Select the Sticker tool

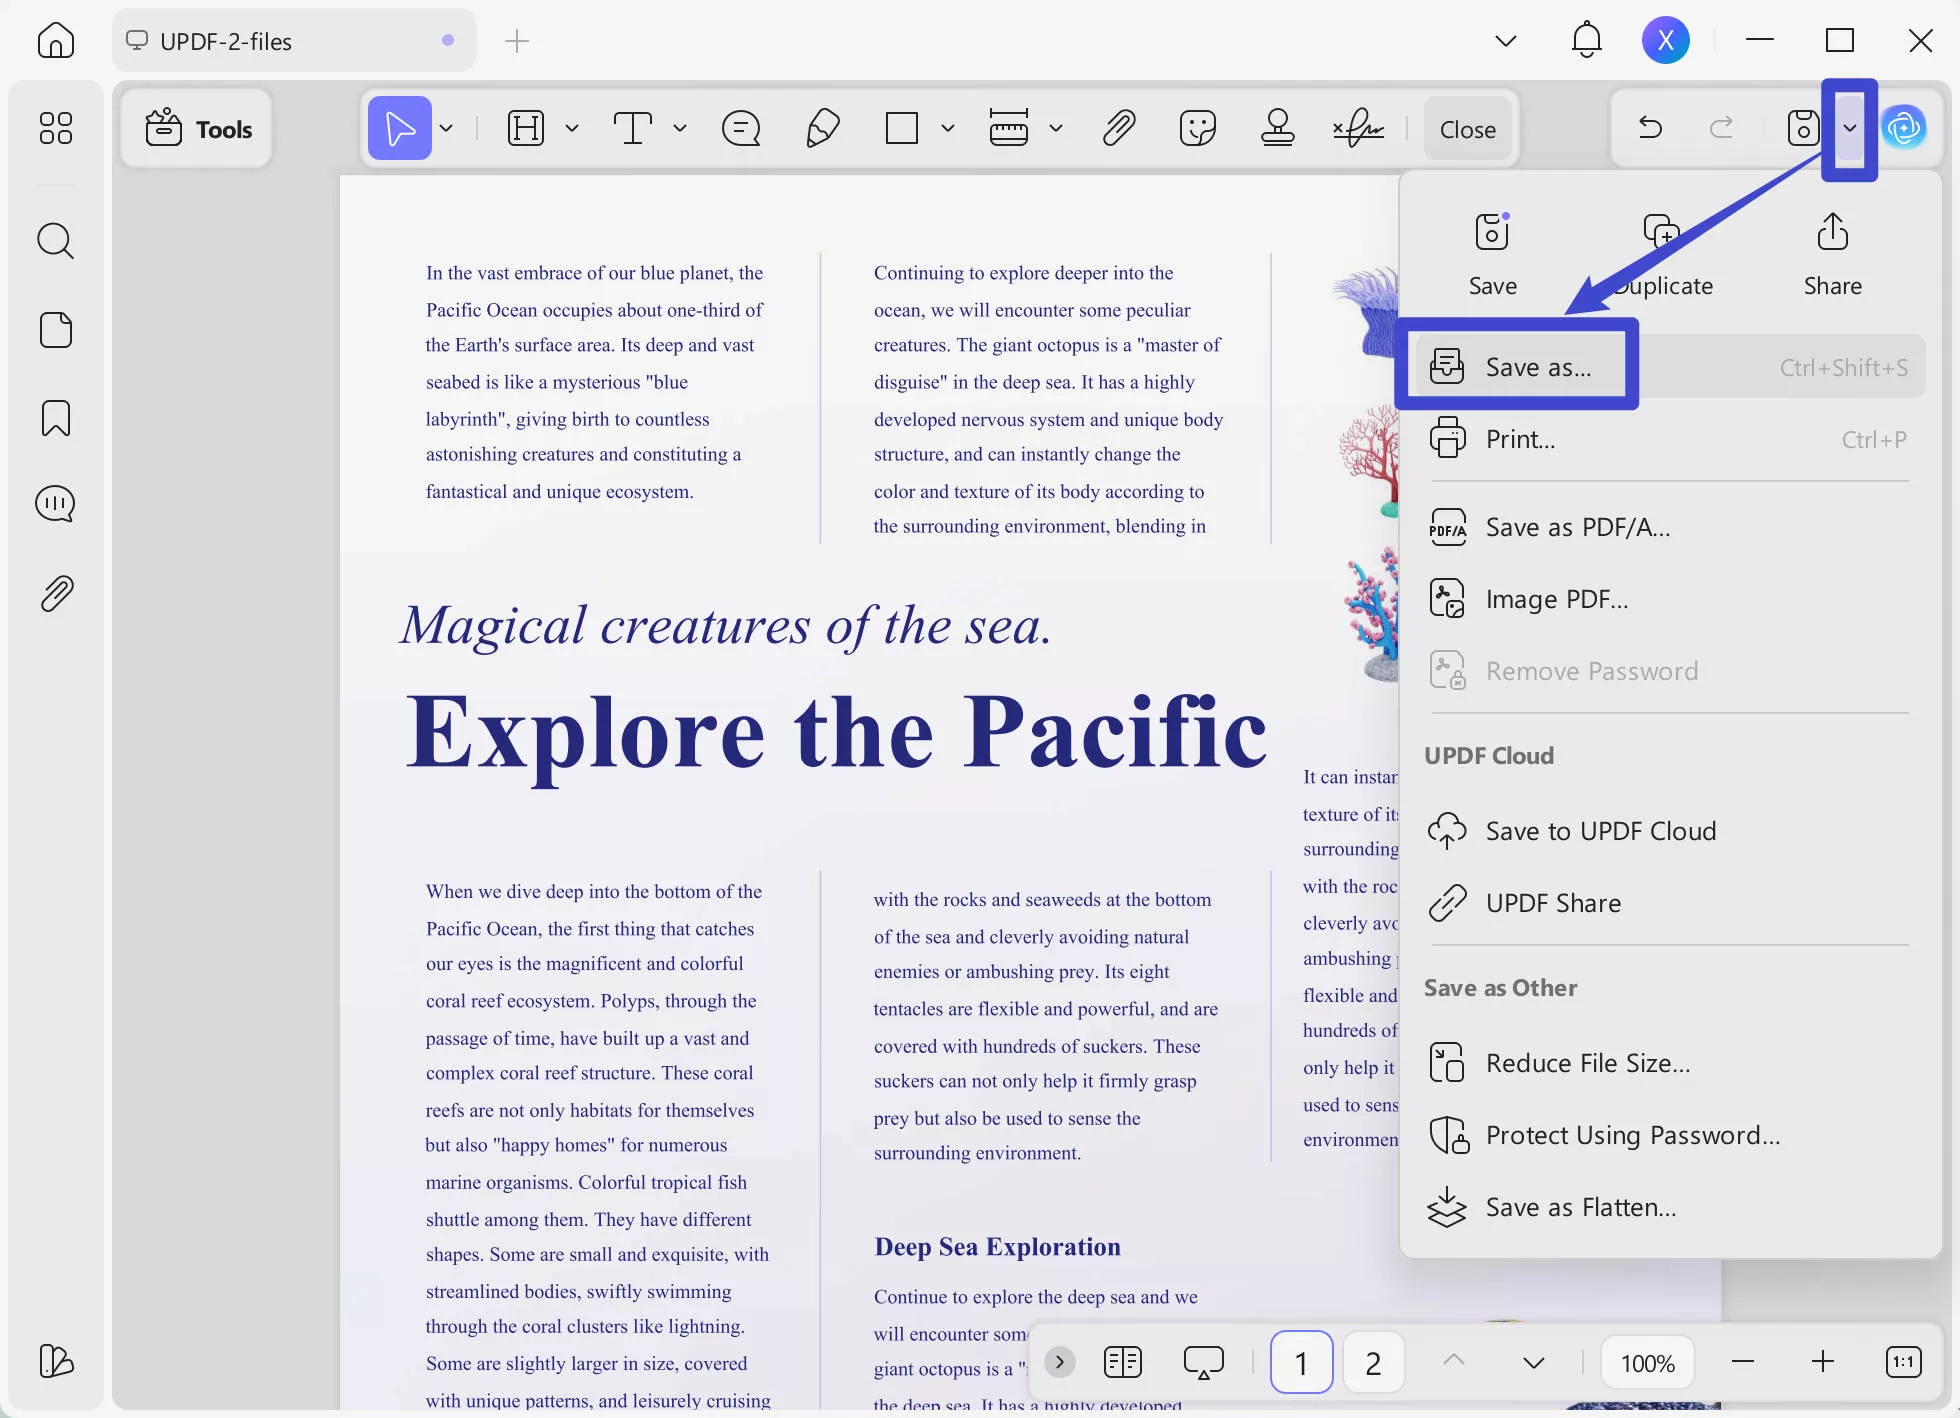[x=1198, y=128]
